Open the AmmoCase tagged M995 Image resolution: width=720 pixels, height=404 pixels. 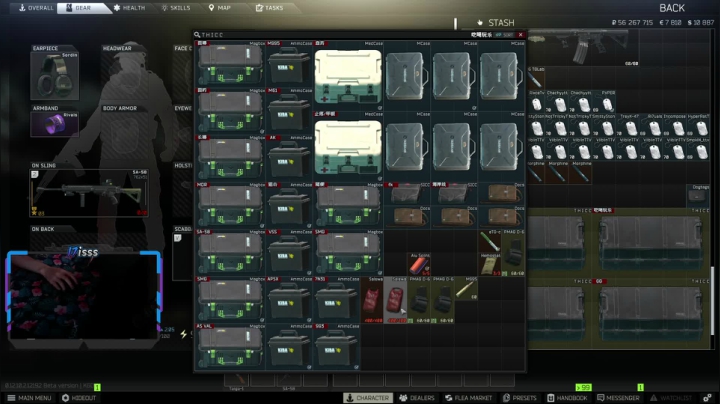pyautogui.click(x=289, y=64)
